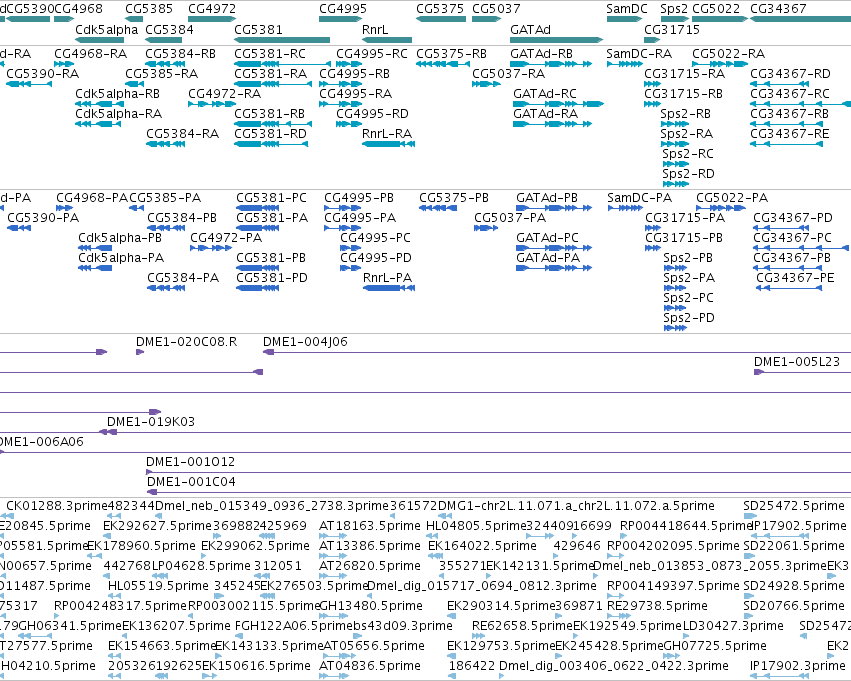Select gene label CG5375
The height and width of the screenshot is (681, 851).
pyautogui.click(x=440, y=9)
